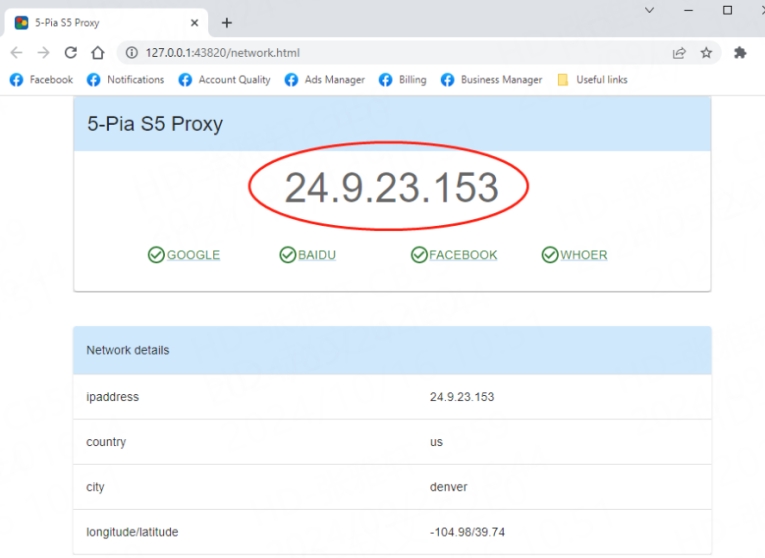Select the 5-Pia S5 Proxy tab

(x=90, y=23)
